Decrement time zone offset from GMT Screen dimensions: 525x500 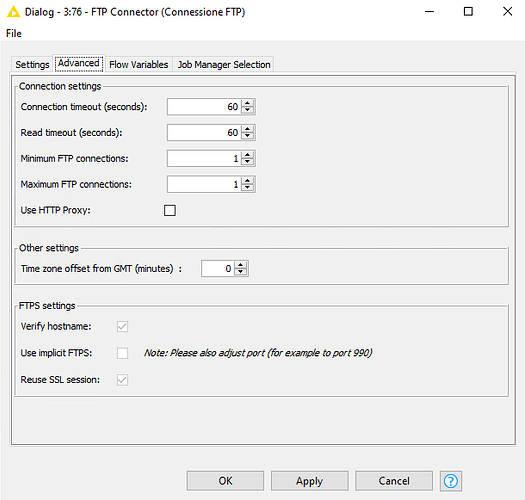[x=240, y=272]
